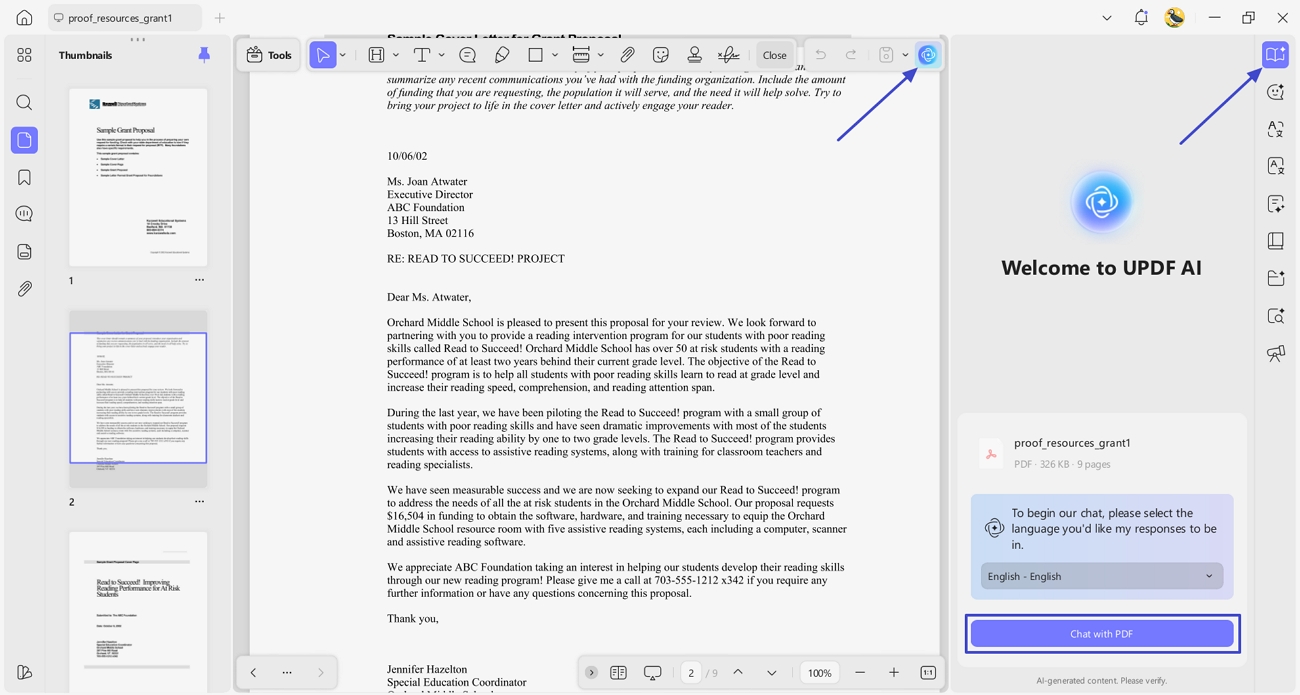Image resolution: width=1300 pixels, height=695 pixels.
Task: Open highlight tool dropdown arrow
Action: (x=396, y=55)
